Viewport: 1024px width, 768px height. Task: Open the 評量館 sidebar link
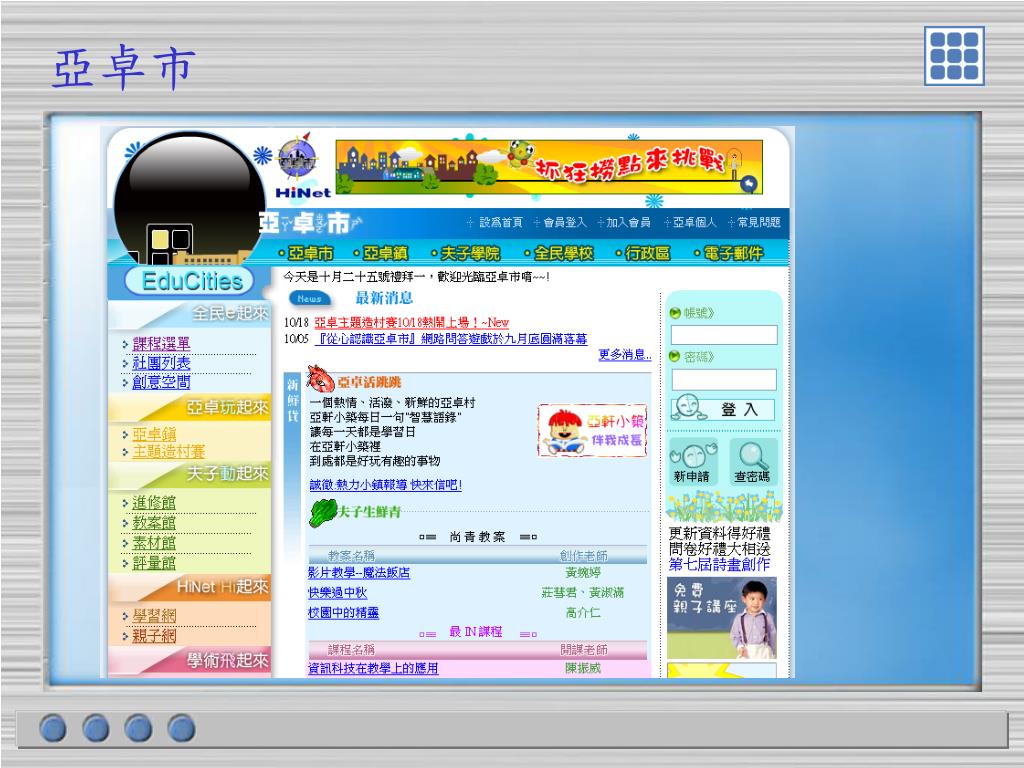point(154,563)
